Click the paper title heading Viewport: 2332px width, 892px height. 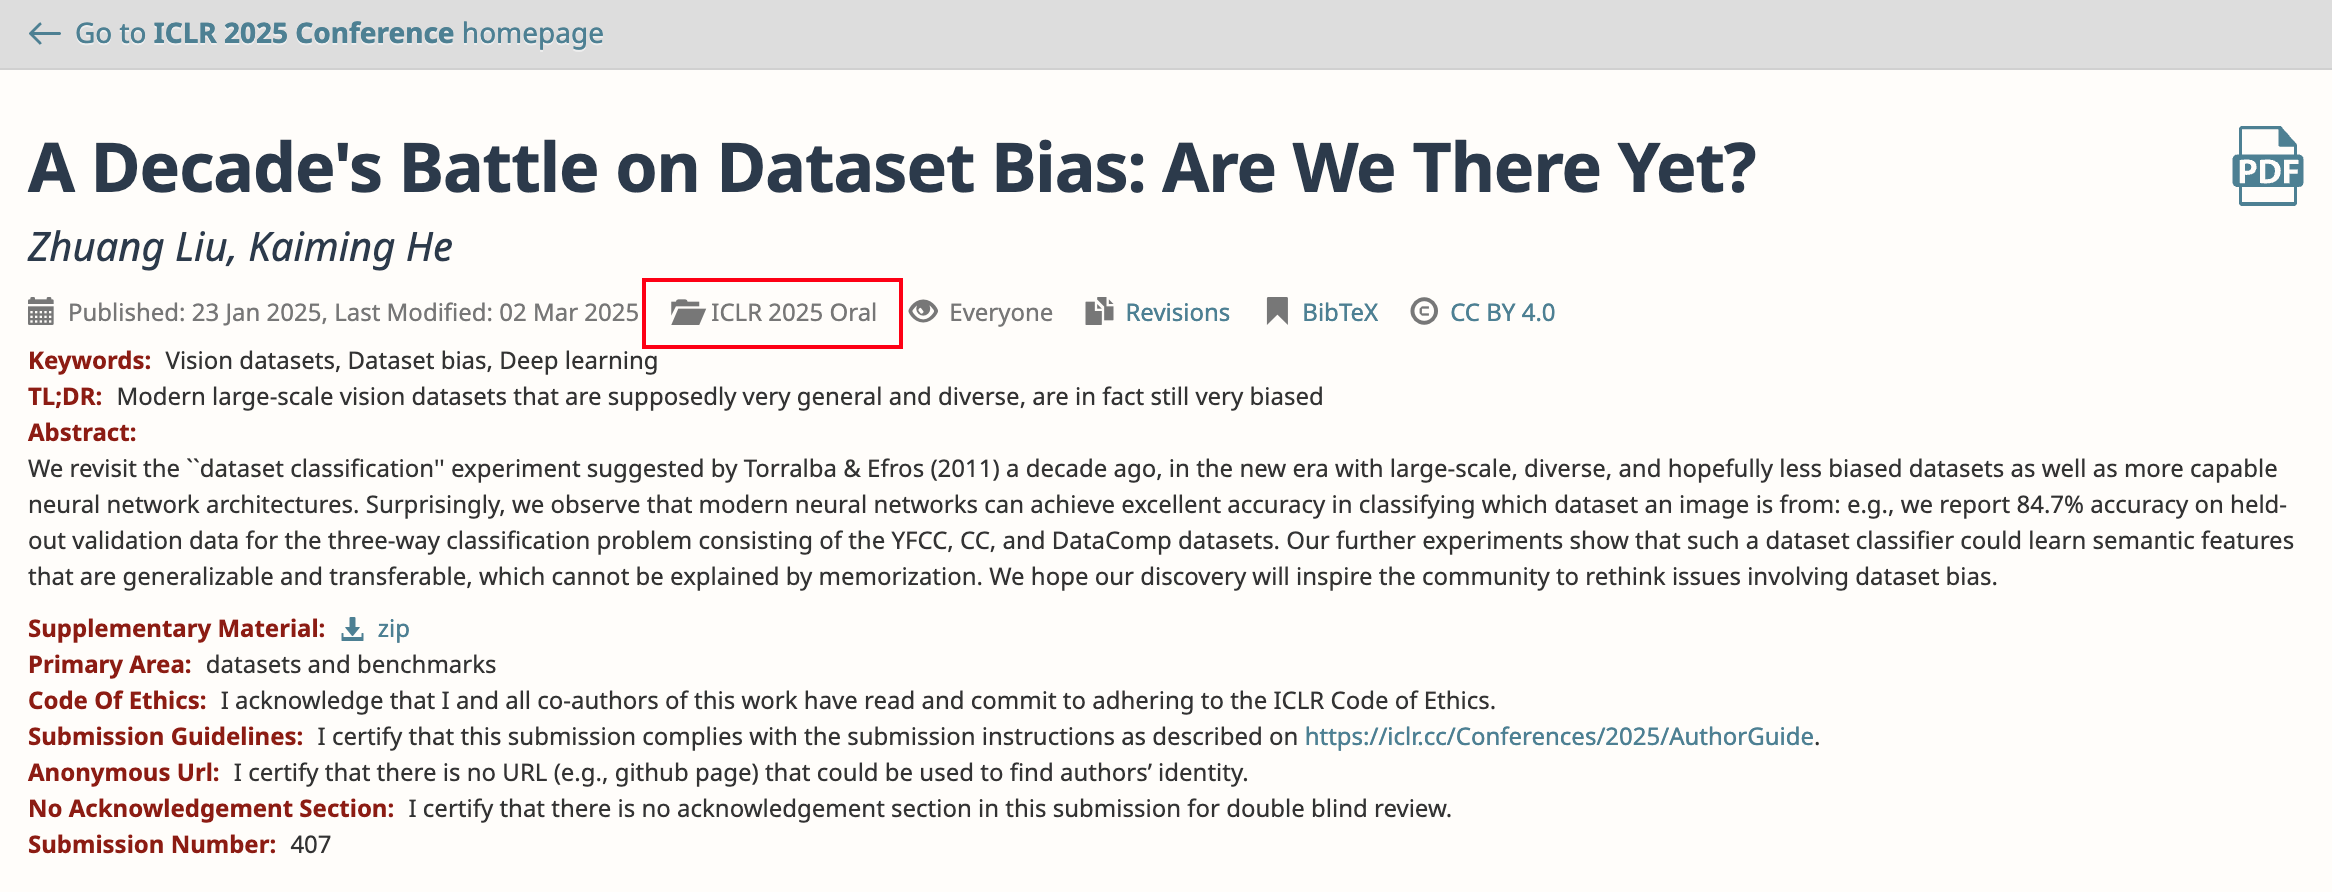click(x=892, y=167)
